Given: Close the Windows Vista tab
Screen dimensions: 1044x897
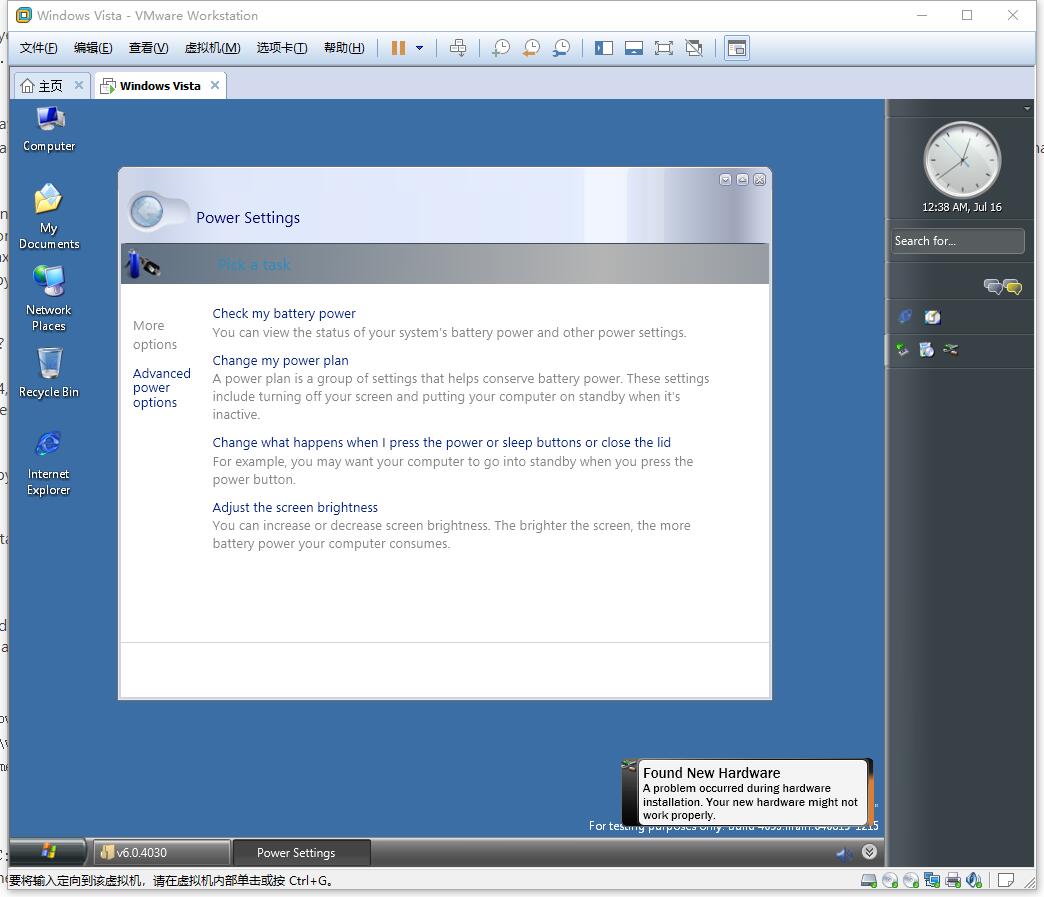Looking at the screenshot, I should click(215, 85).
